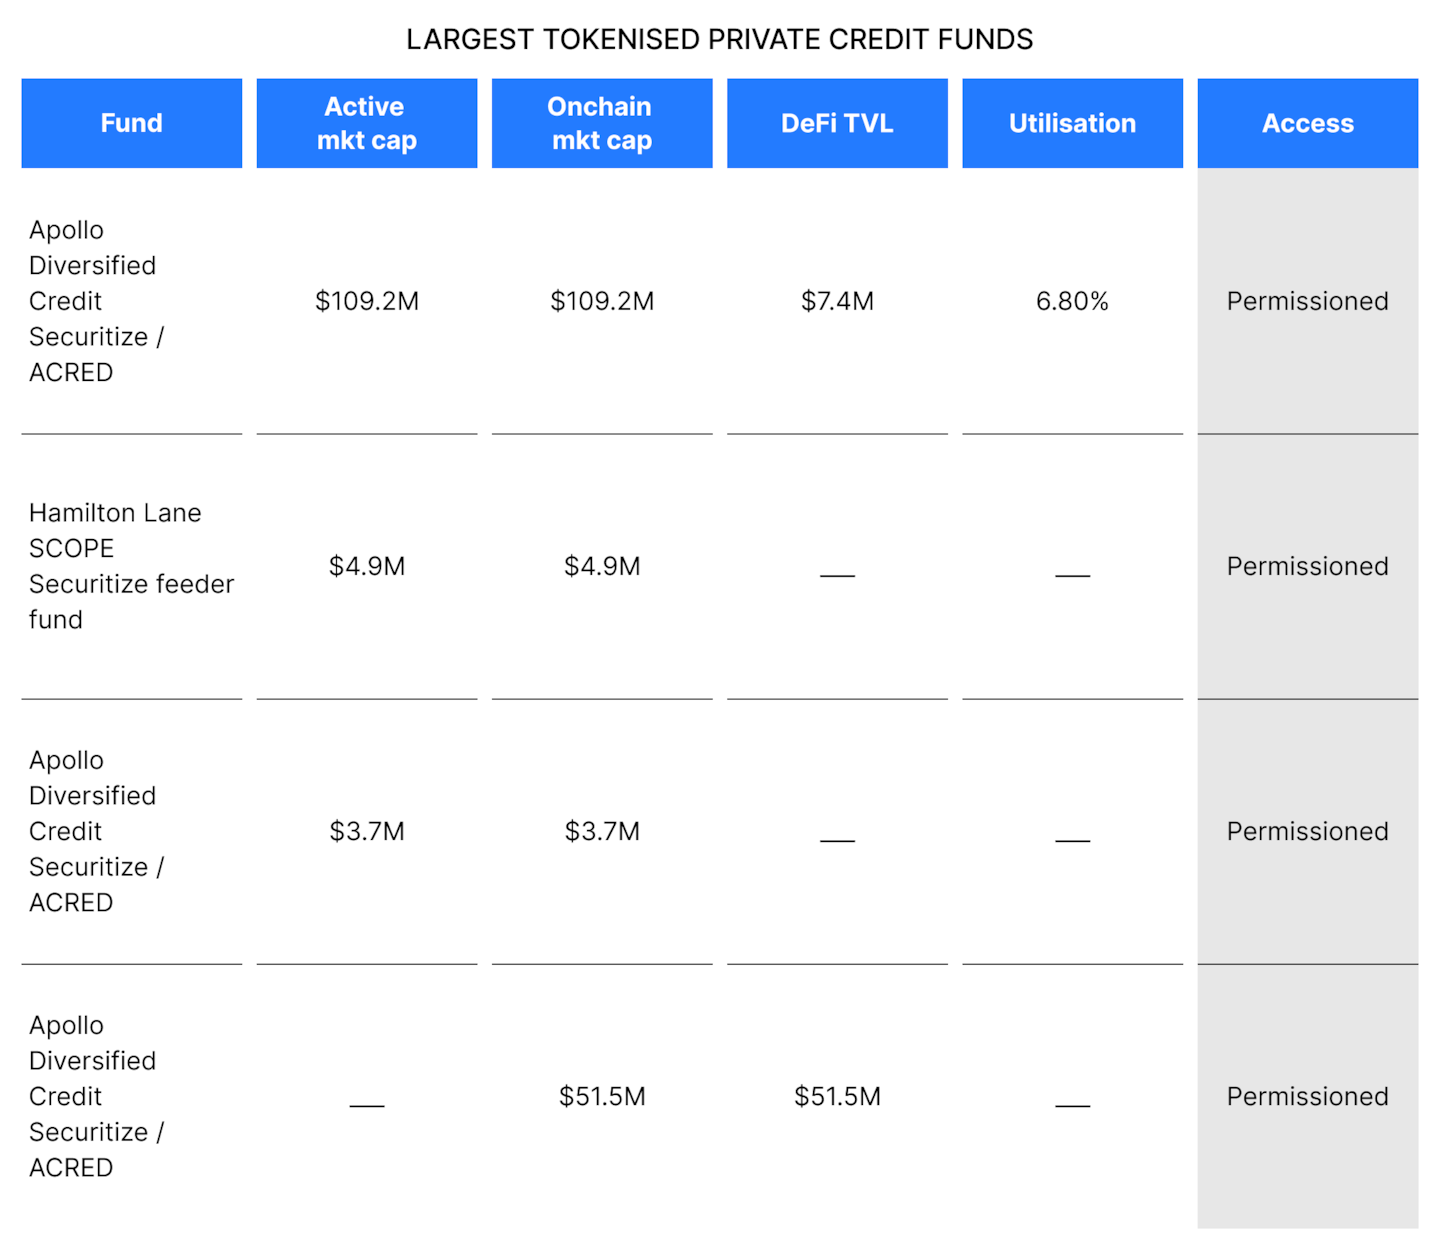Select the Utilisation column header
1440x1250 pixels.
[1072, 123]
